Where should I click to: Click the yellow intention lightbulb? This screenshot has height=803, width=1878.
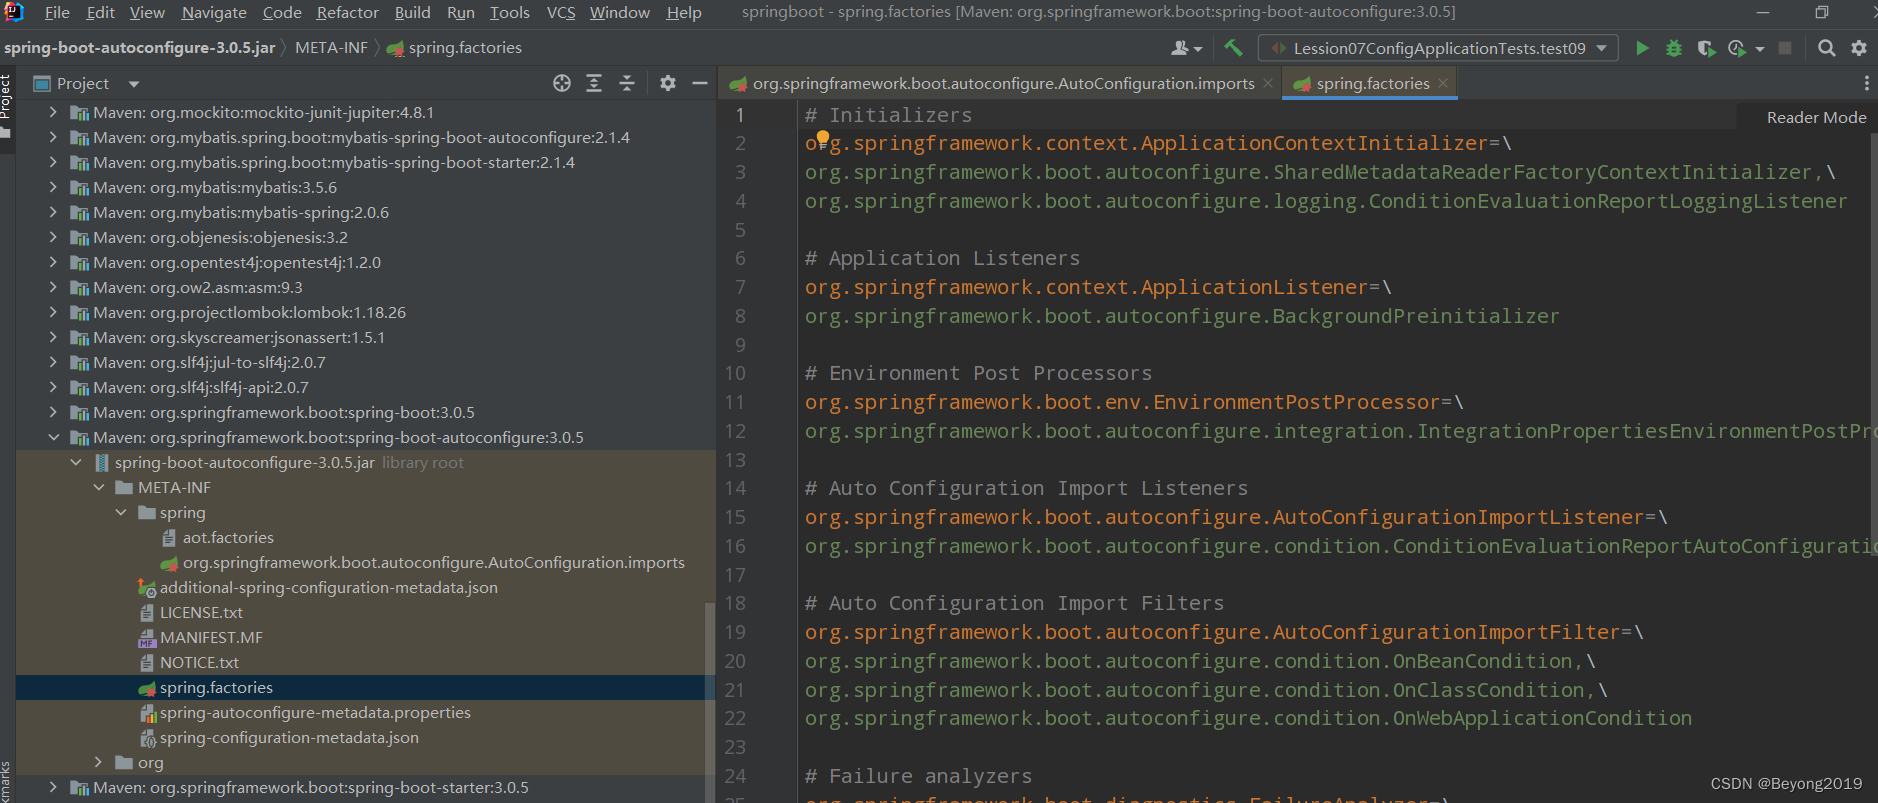click(x=822, y=138)
